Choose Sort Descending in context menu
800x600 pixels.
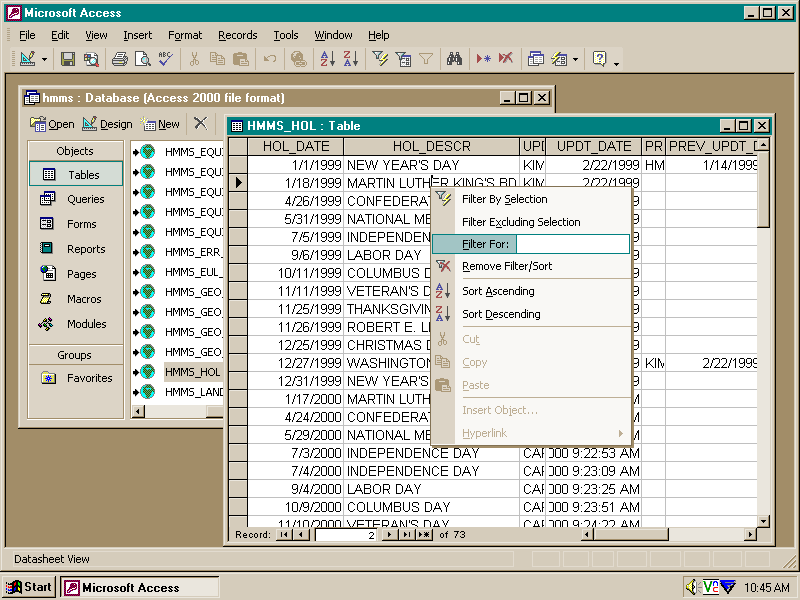point(531,314)
